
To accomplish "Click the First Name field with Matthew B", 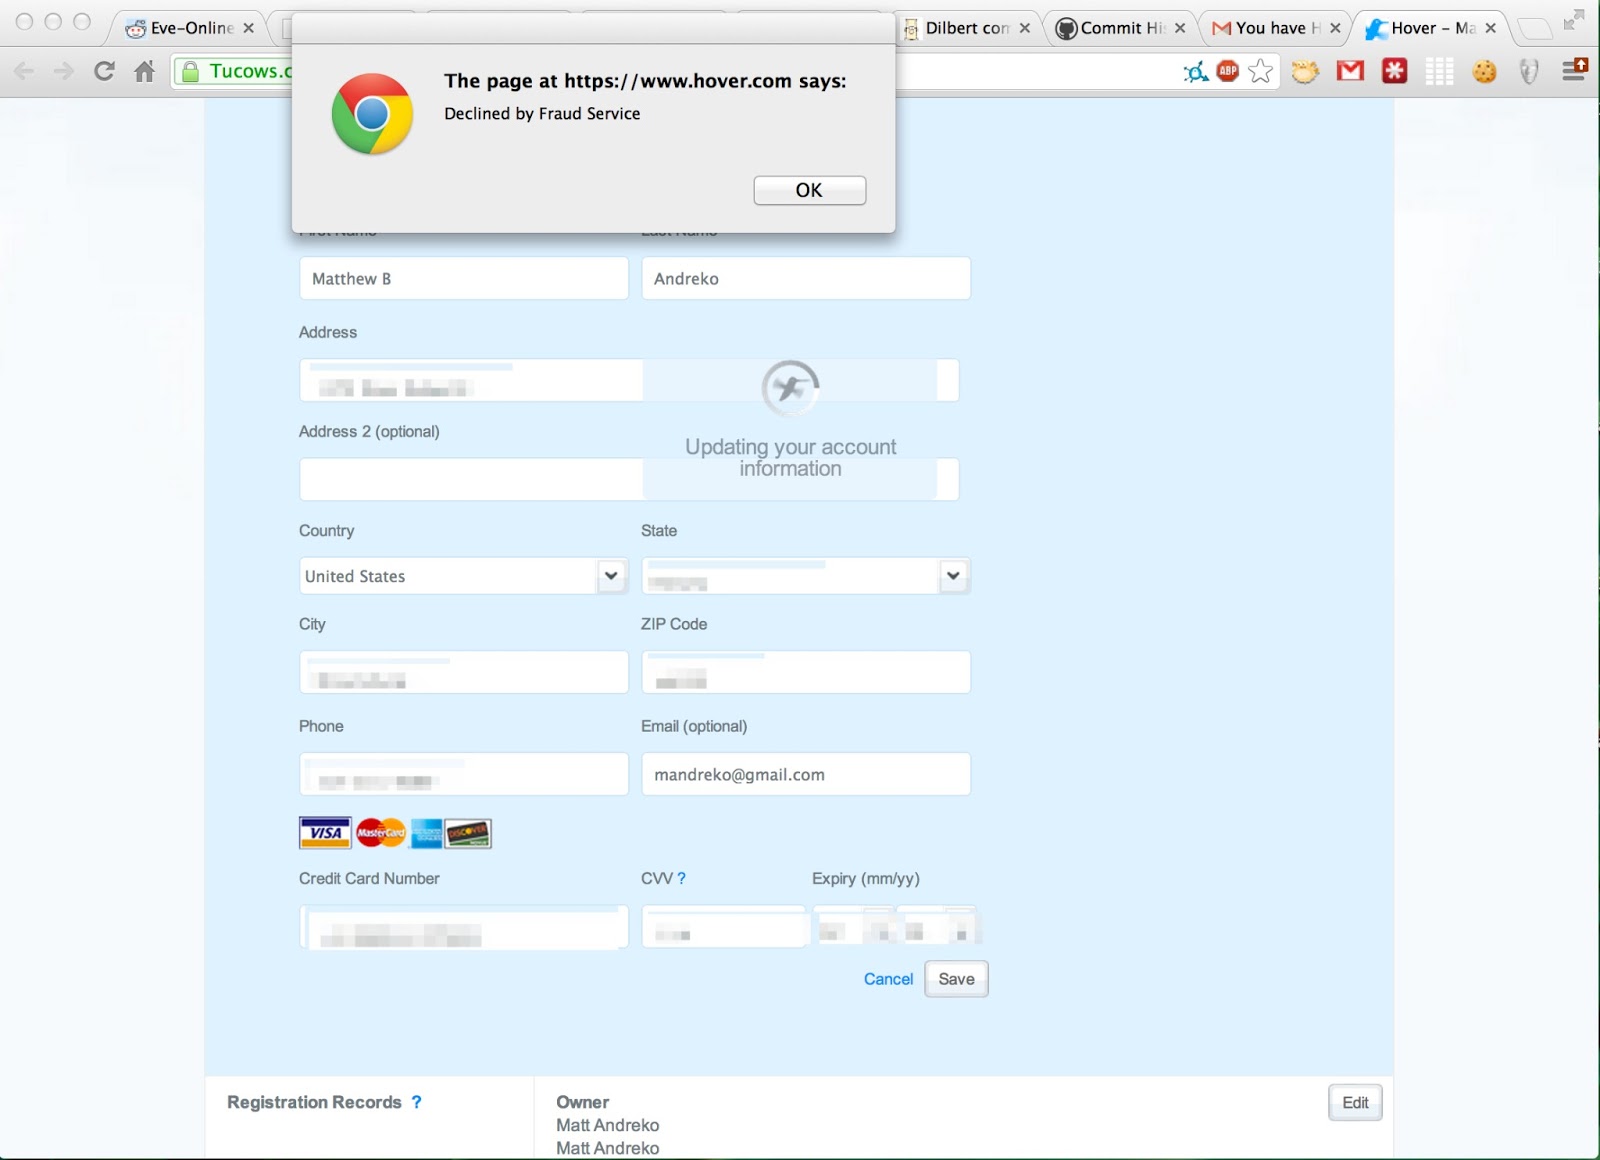I will click(x=464, y=278).
